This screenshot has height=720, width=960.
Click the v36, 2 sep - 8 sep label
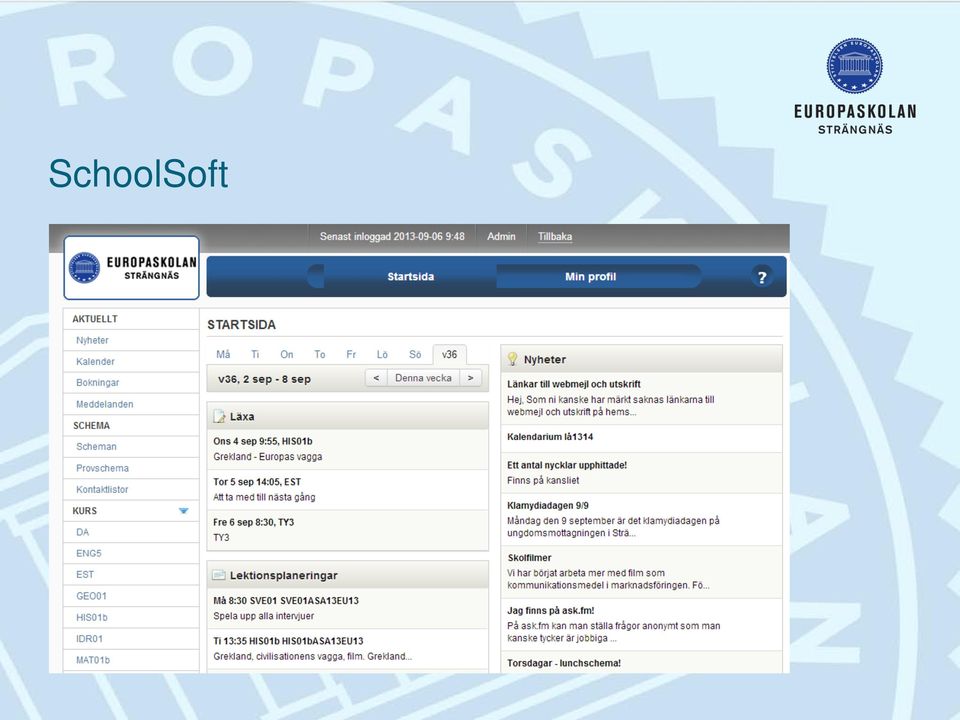point(264,380)
